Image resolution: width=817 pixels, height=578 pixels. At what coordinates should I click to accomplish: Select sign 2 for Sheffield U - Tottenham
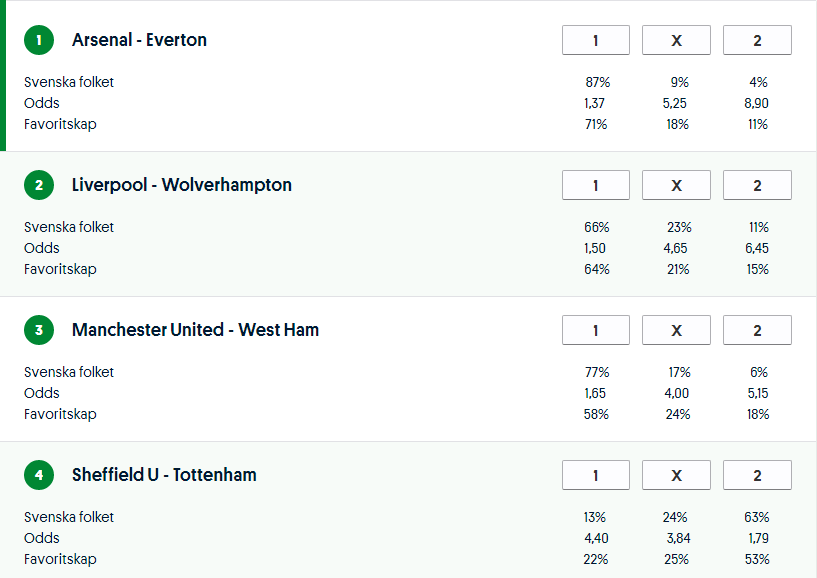point(757,475)
